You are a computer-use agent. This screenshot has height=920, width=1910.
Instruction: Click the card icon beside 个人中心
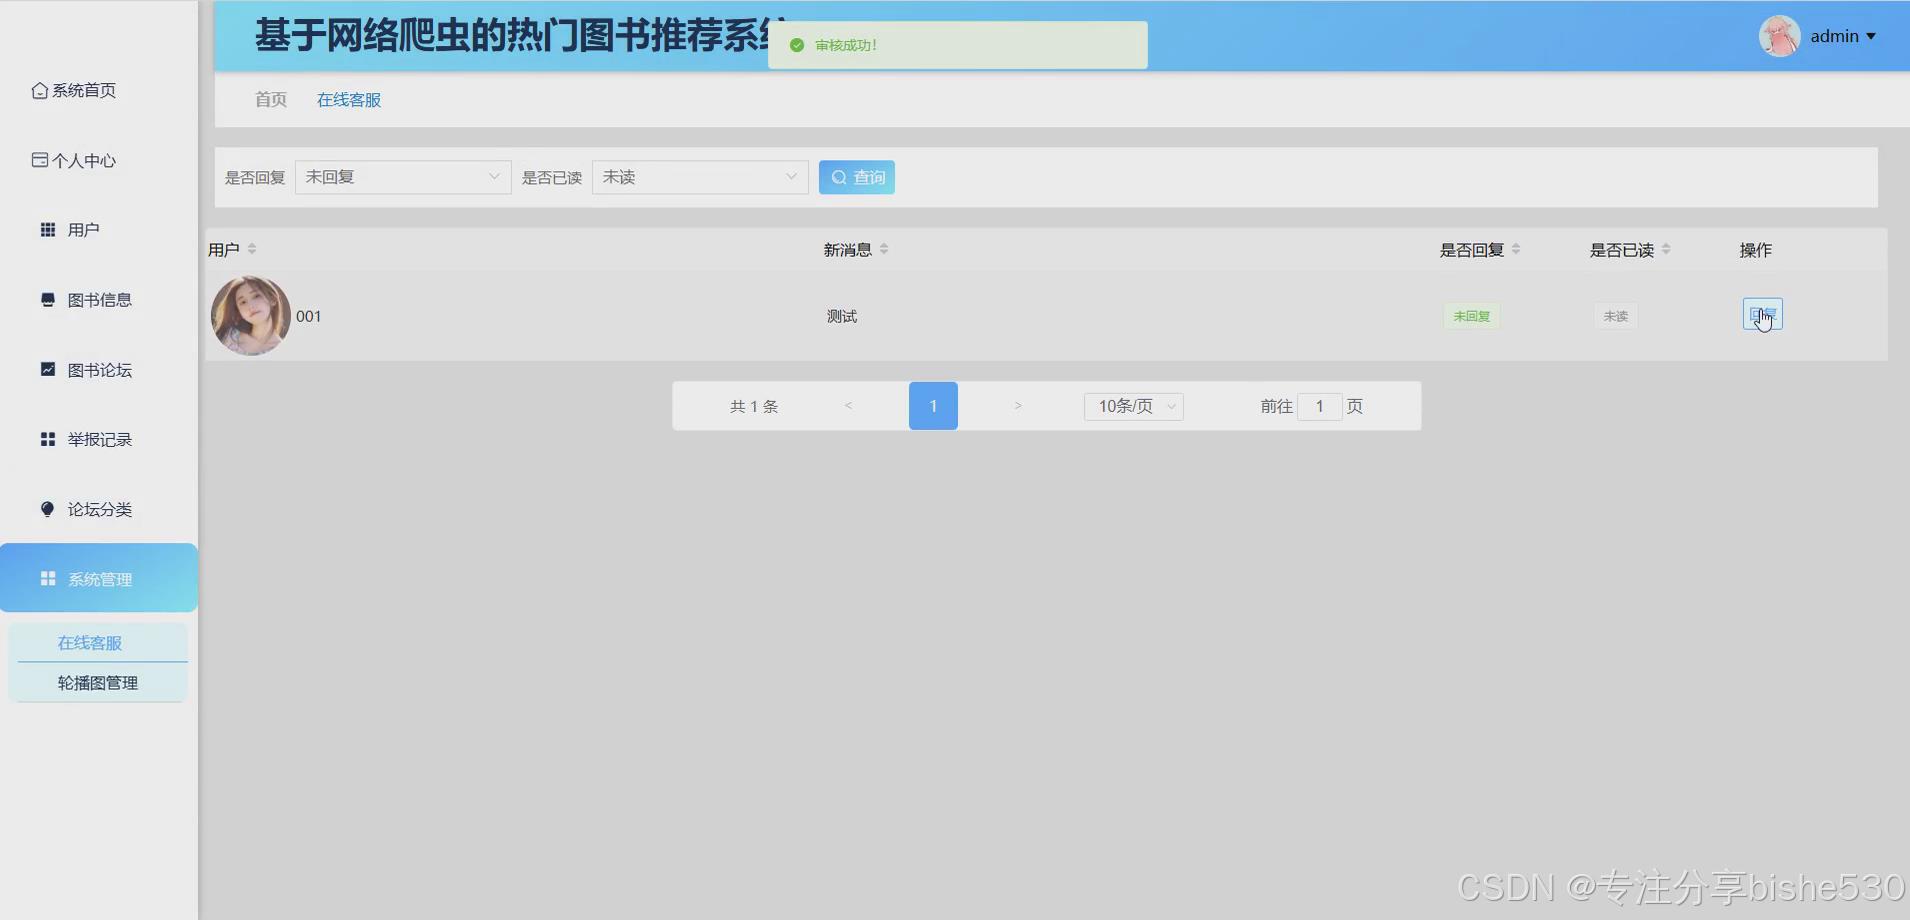click(40, 160)
